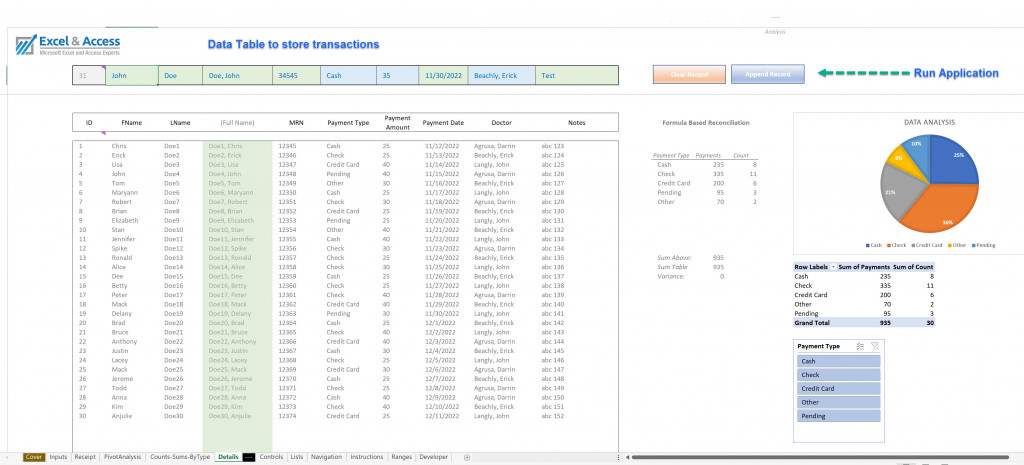Select the Sum of Payments pivot header
1024x465 pixels.
[864, 267]
